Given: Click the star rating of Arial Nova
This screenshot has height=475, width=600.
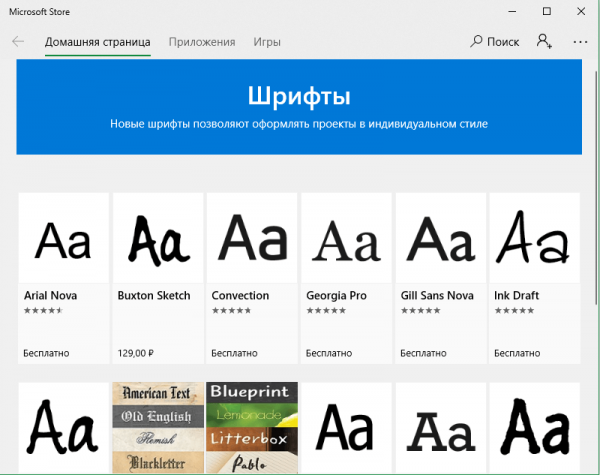Looking at the screenshot, I should click(x=43, y=310).
